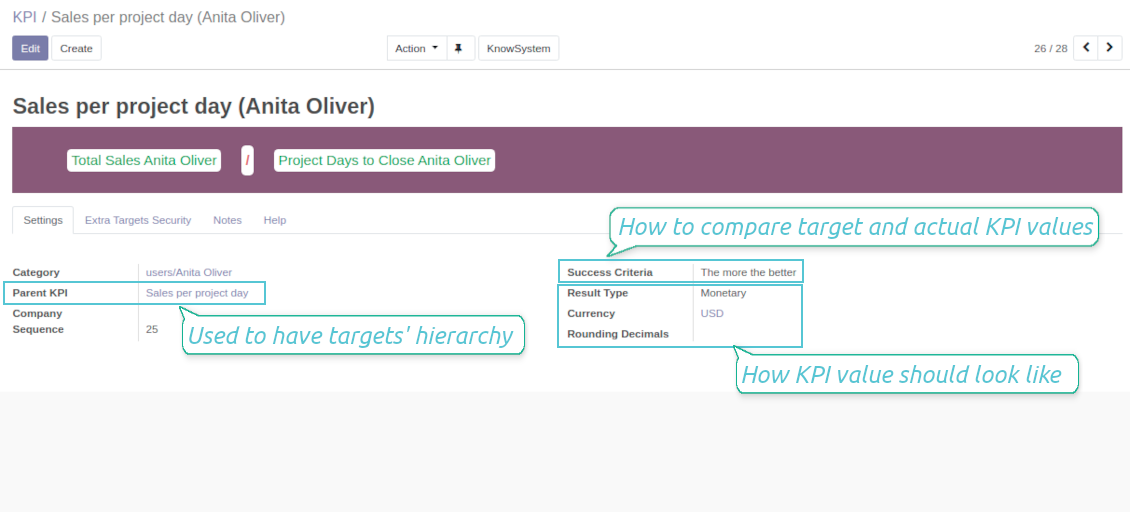1130x512 pixels.
Task: Click the Create button
Action: [76, 48]
